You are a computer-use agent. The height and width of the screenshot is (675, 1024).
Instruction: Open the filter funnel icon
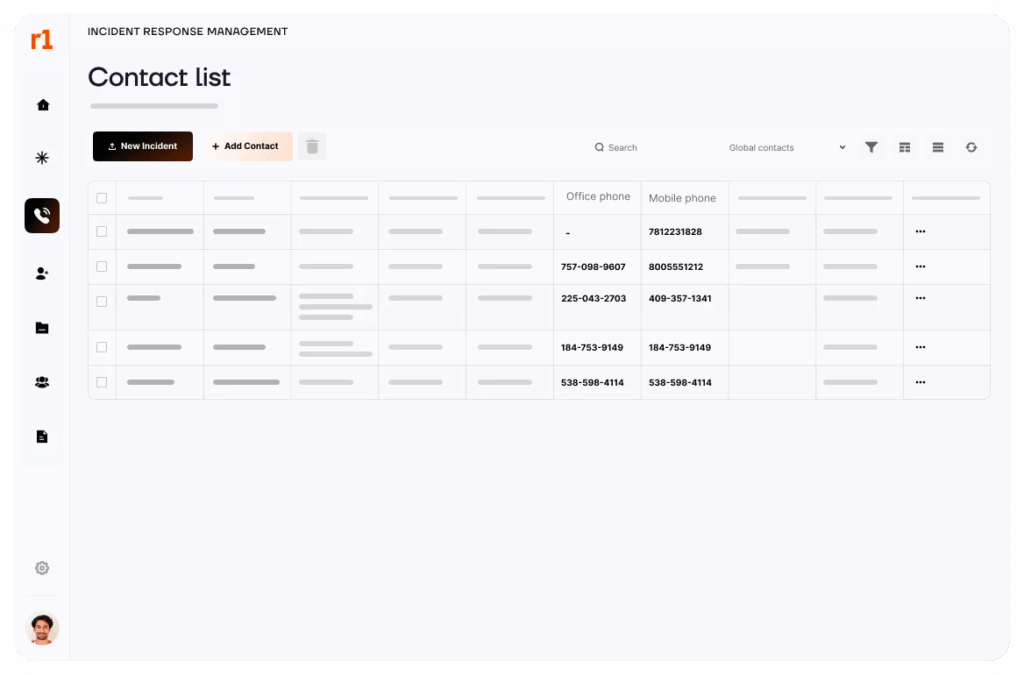pyautogui.click(x=871, y=148)
